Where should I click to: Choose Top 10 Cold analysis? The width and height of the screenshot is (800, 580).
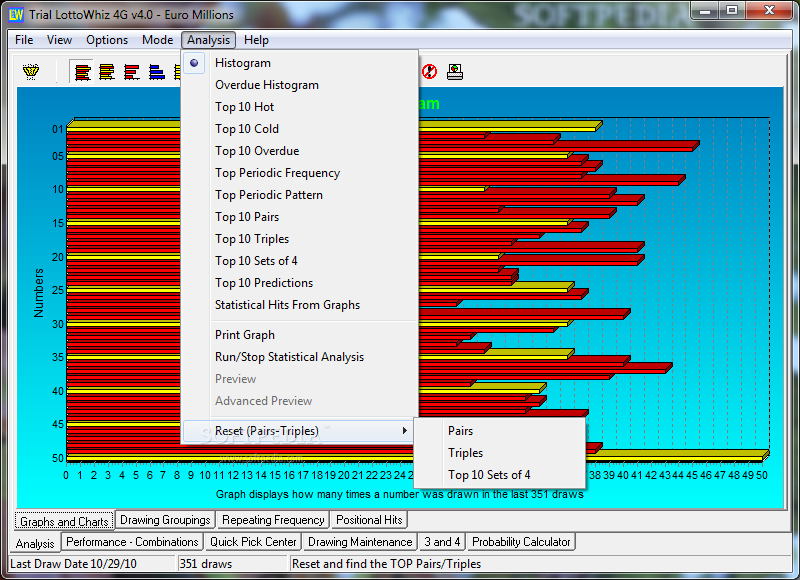point(299,129)
